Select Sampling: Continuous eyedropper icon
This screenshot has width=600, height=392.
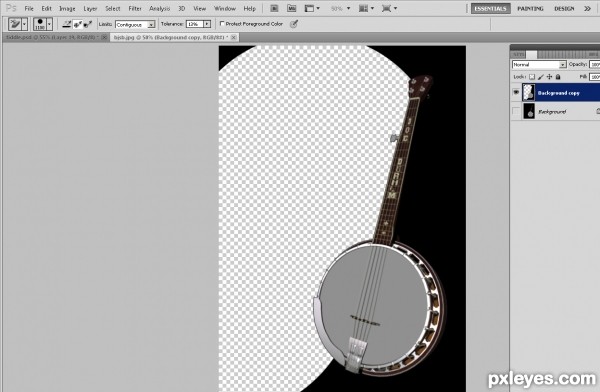(67, 24)
